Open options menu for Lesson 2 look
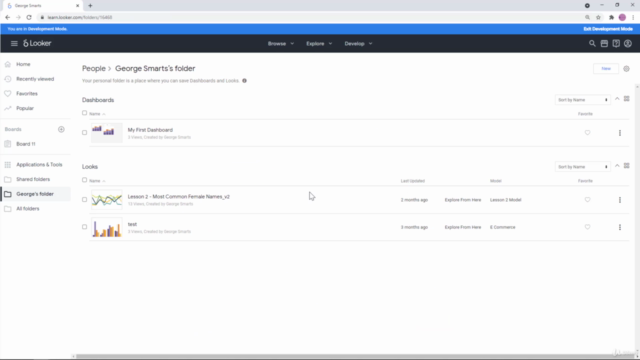The image size is (640, 360). coord(620,200)
